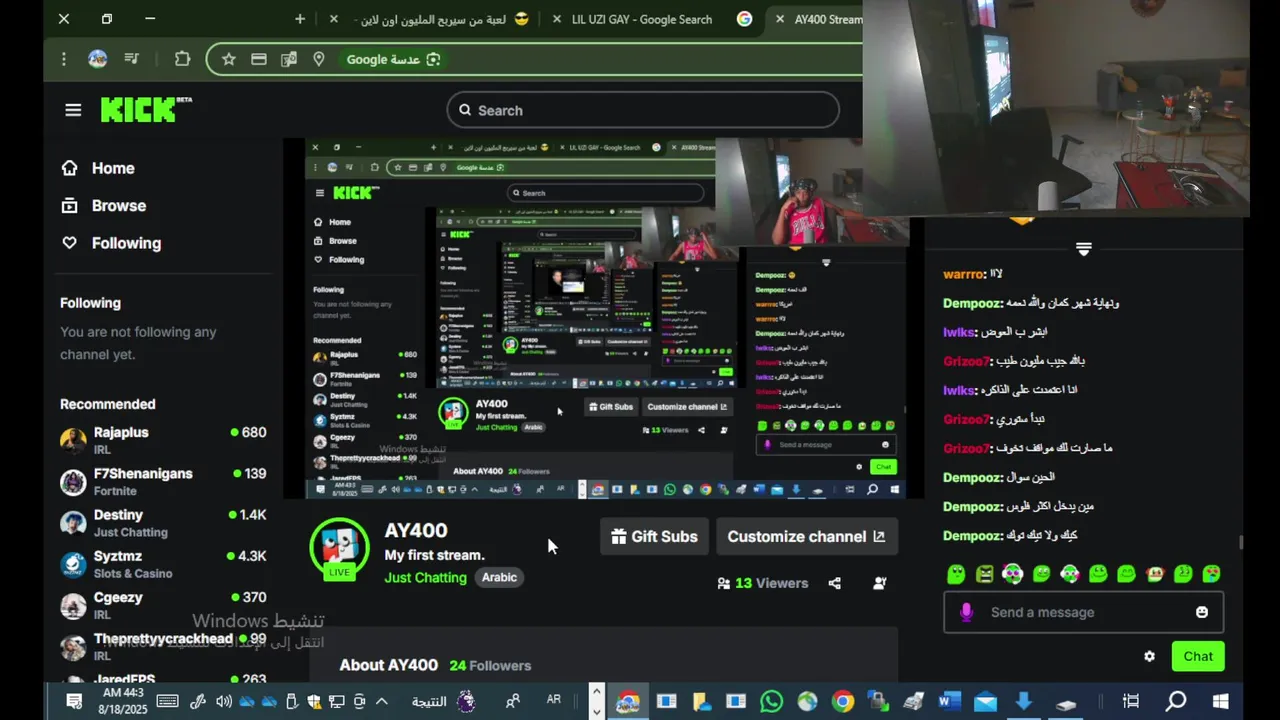The height and width of the screenshot is (720, 1280).
Task: Click the follow icon beside the share icon
Action: [x=879, y=583]
